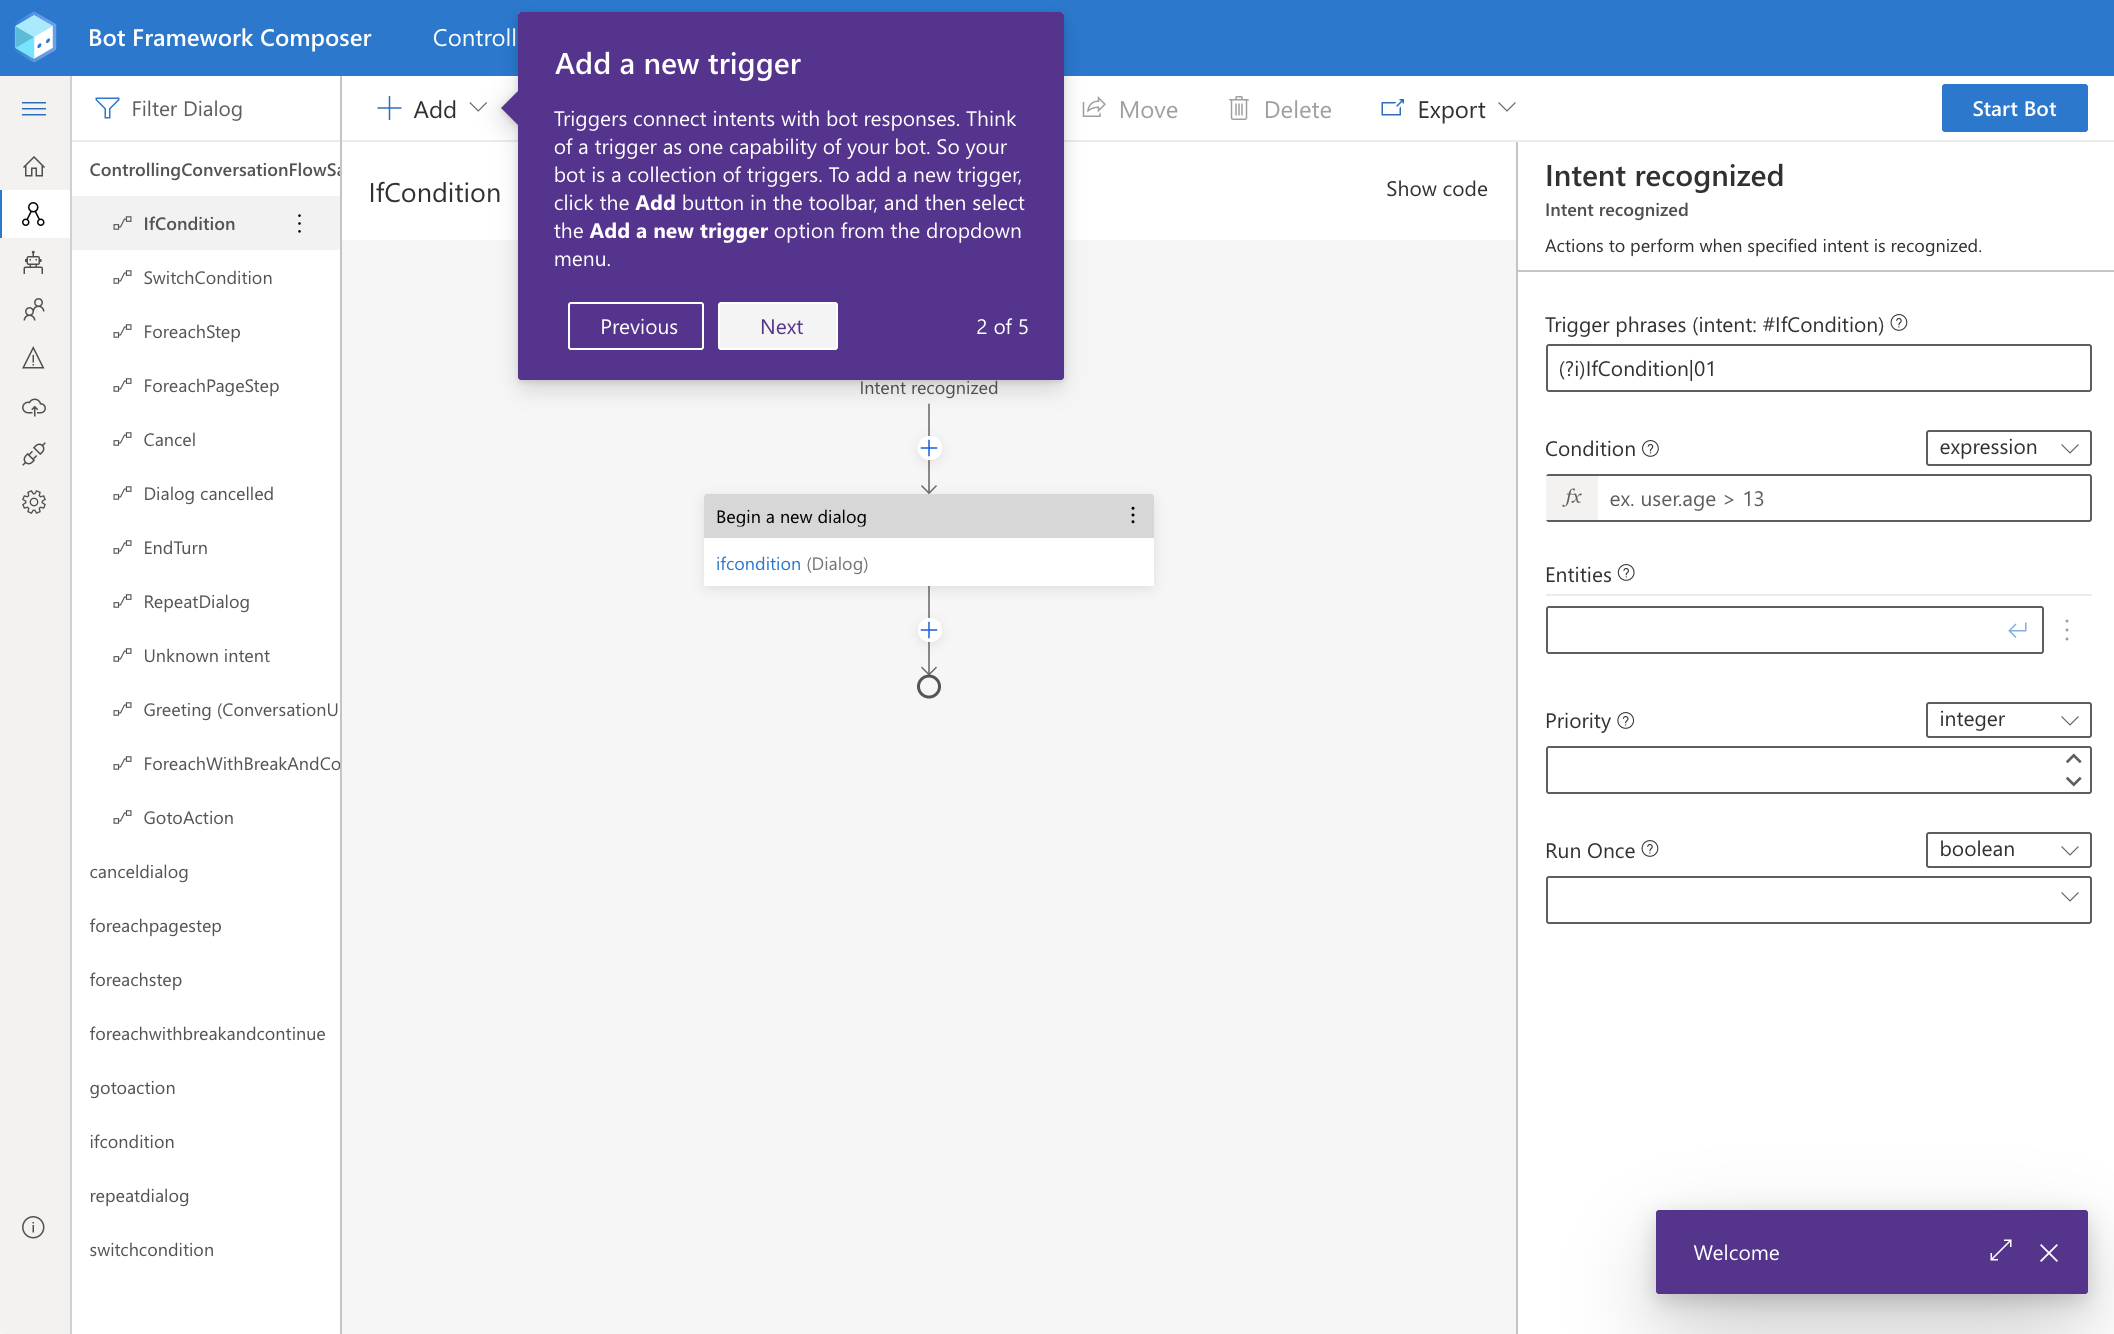Viewport: 2114px width, 1334px height.
Task: Click the hamburger menu icon
Action: [34, 108]
